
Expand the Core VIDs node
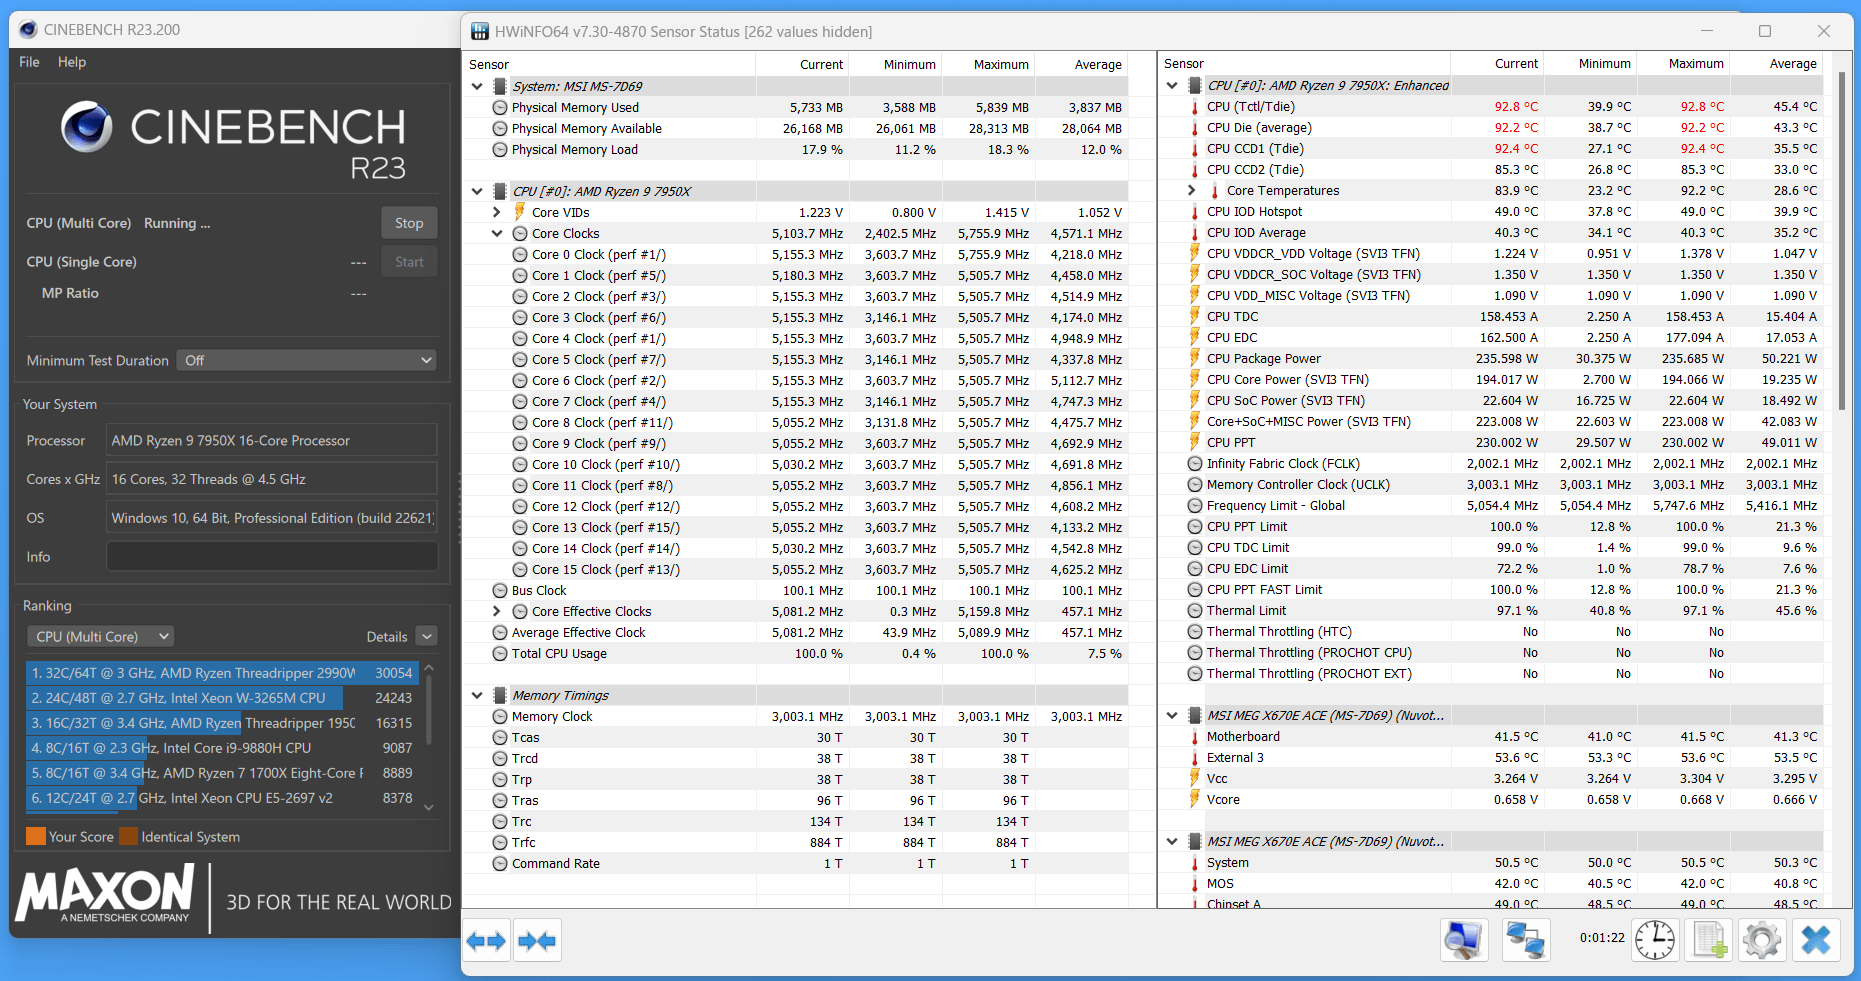click(x=497, y=212)
